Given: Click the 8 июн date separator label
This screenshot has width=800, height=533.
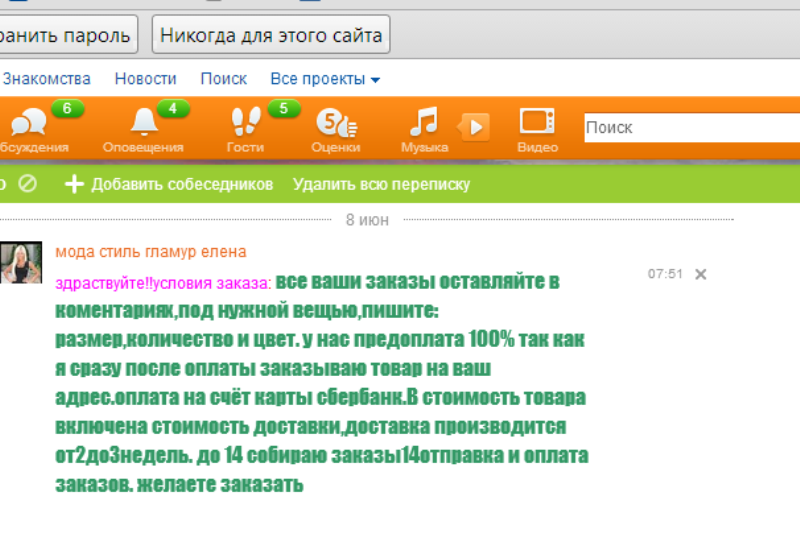Looking at the screenshot, I should pyautogui.click(x=367, y=220).
